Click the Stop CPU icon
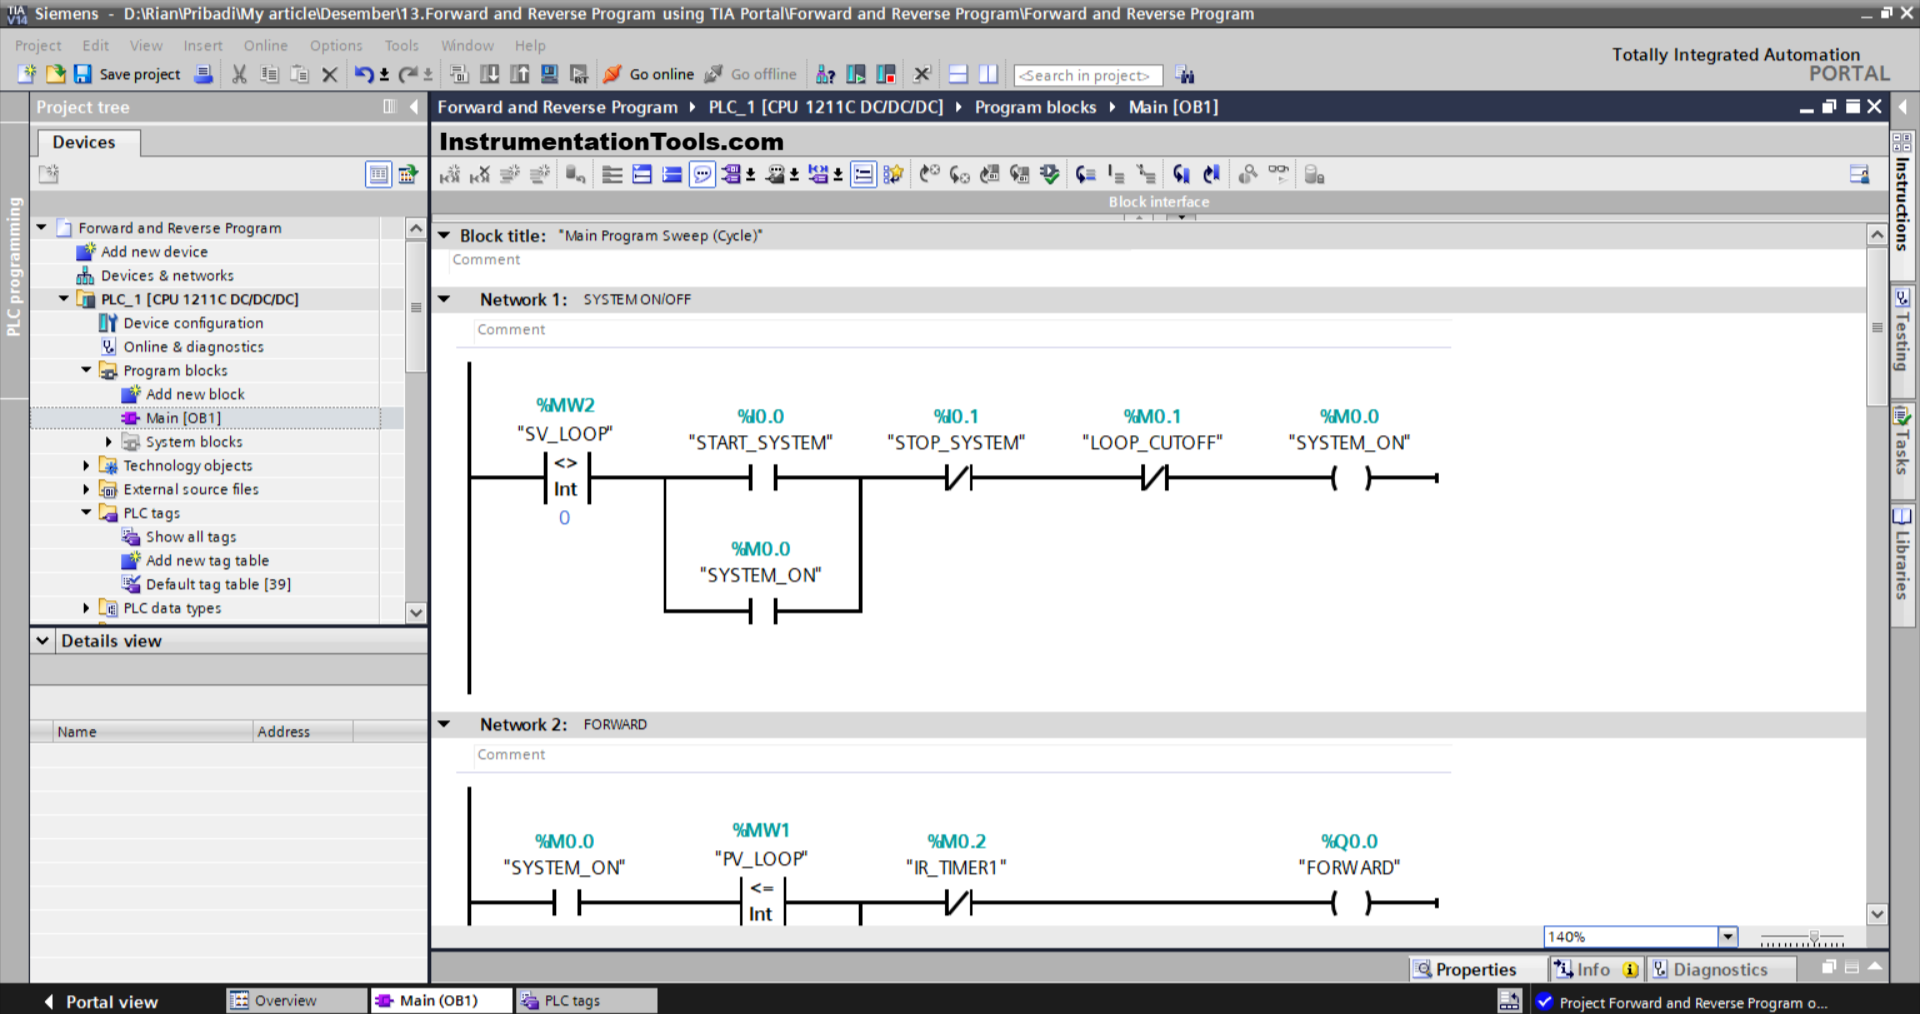Screen dimensions: 1920x1014 [x=886, y=74]
